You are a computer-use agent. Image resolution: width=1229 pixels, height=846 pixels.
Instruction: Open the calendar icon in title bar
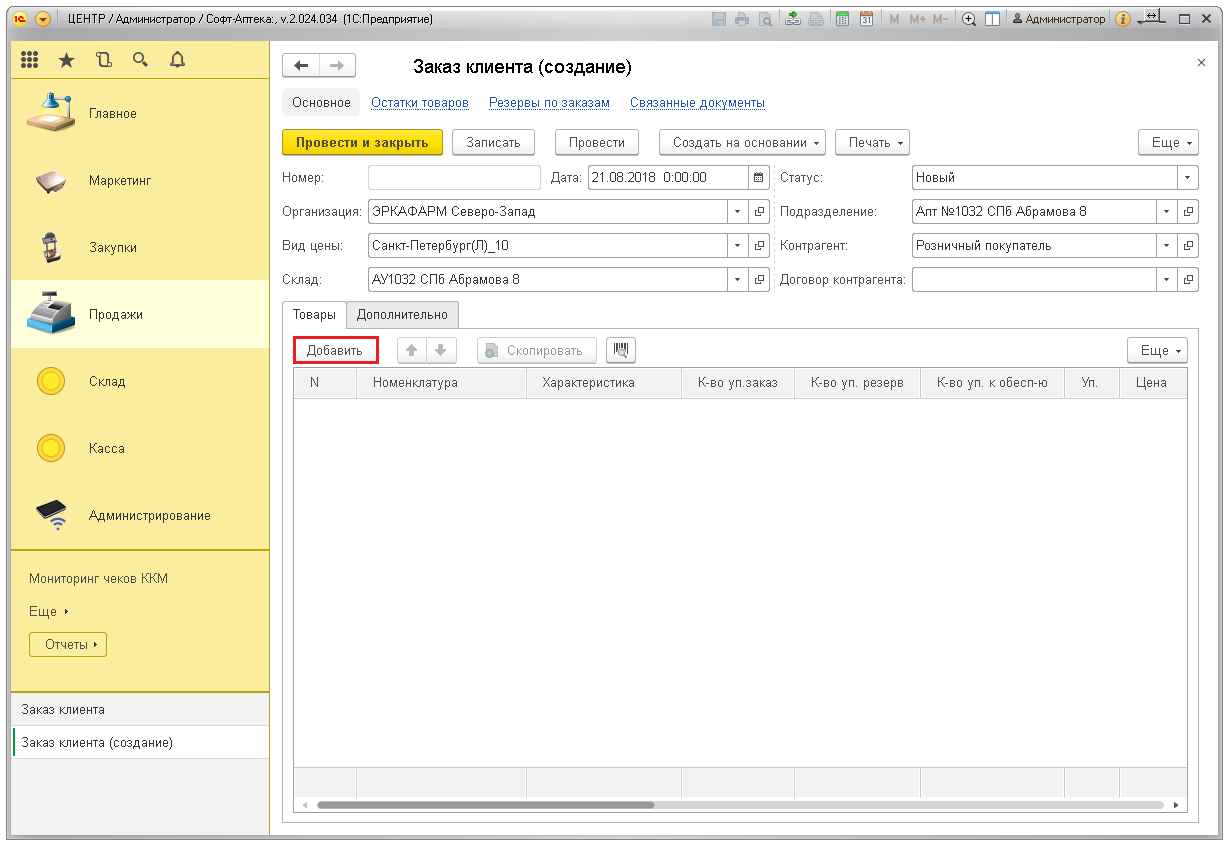click(867, 19)
